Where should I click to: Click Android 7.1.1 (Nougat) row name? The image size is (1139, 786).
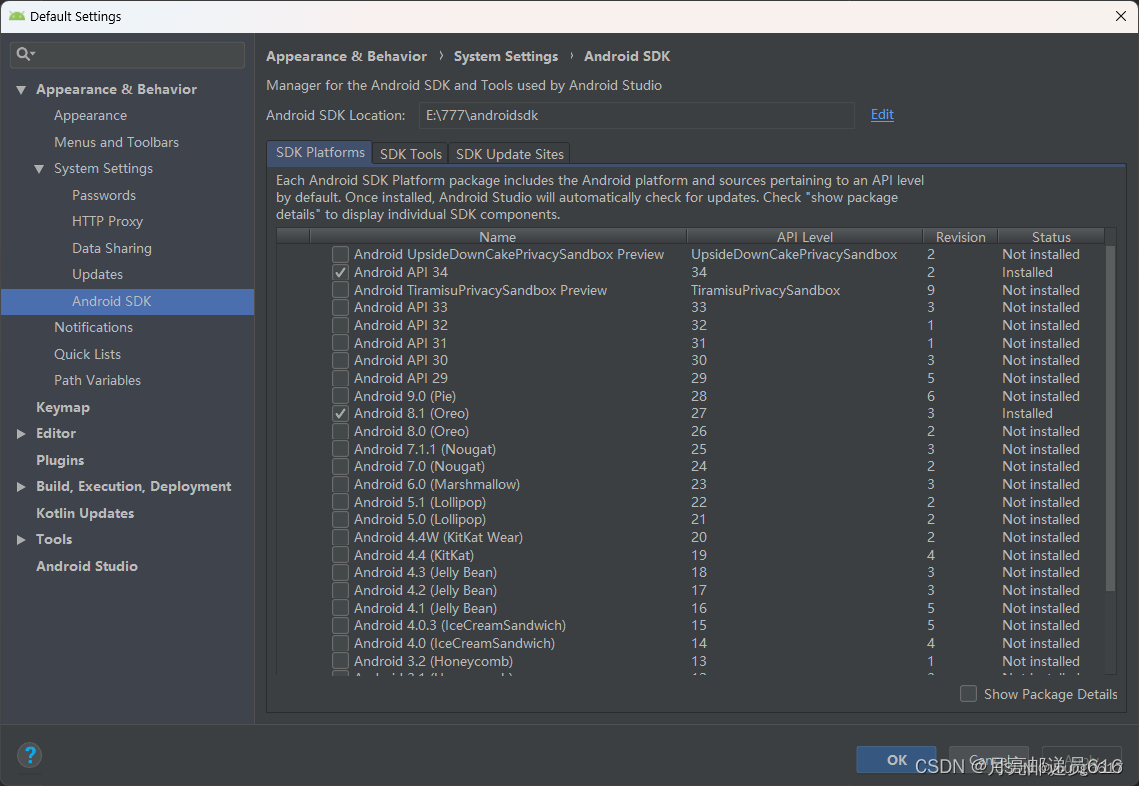425,449
